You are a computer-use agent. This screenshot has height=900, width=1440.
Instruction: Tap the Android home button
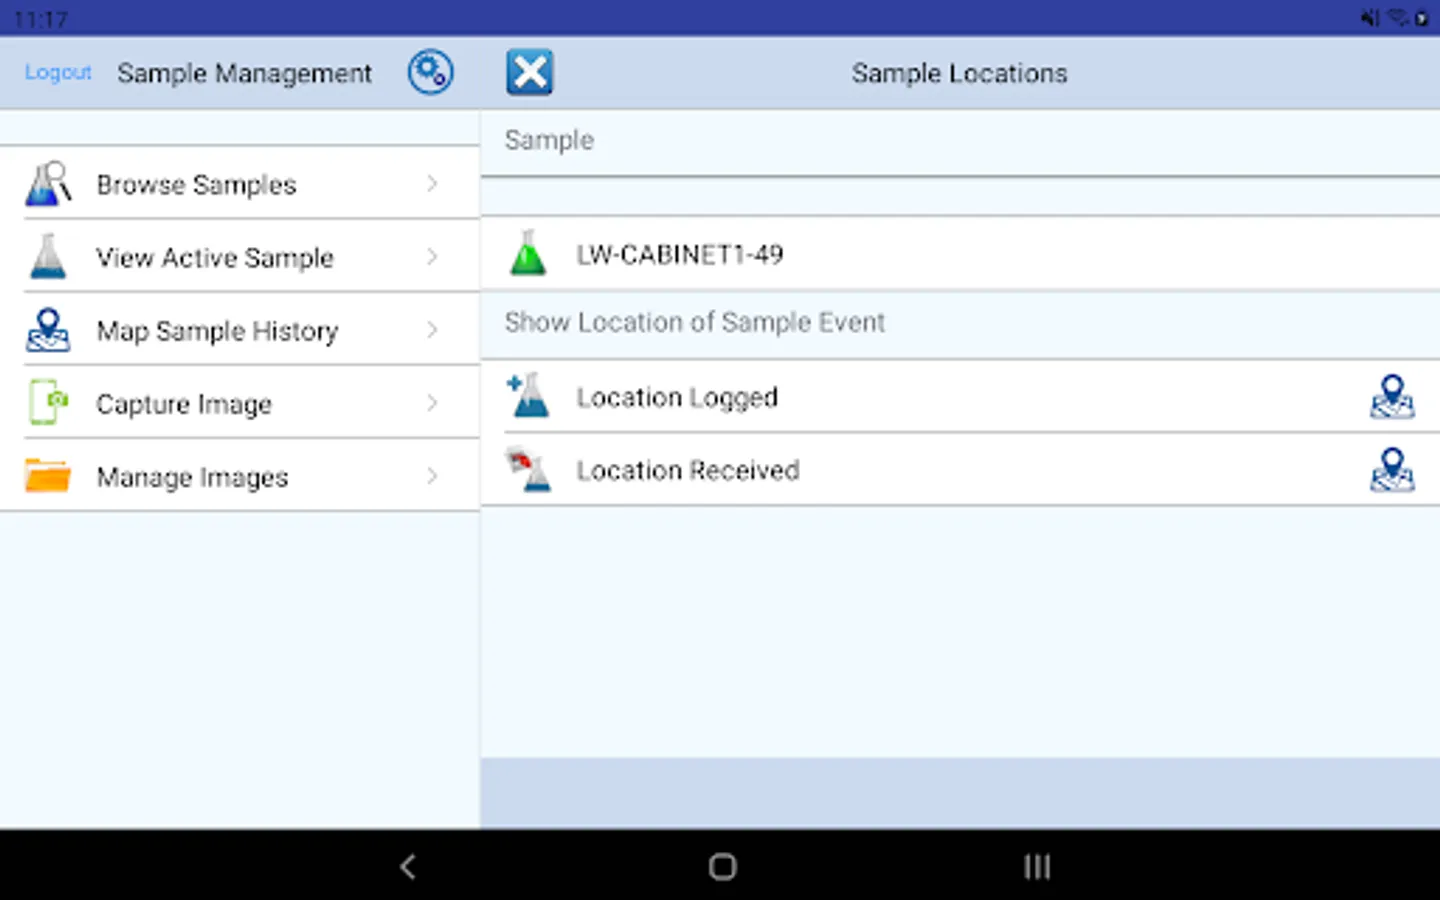tap(721, 866)
